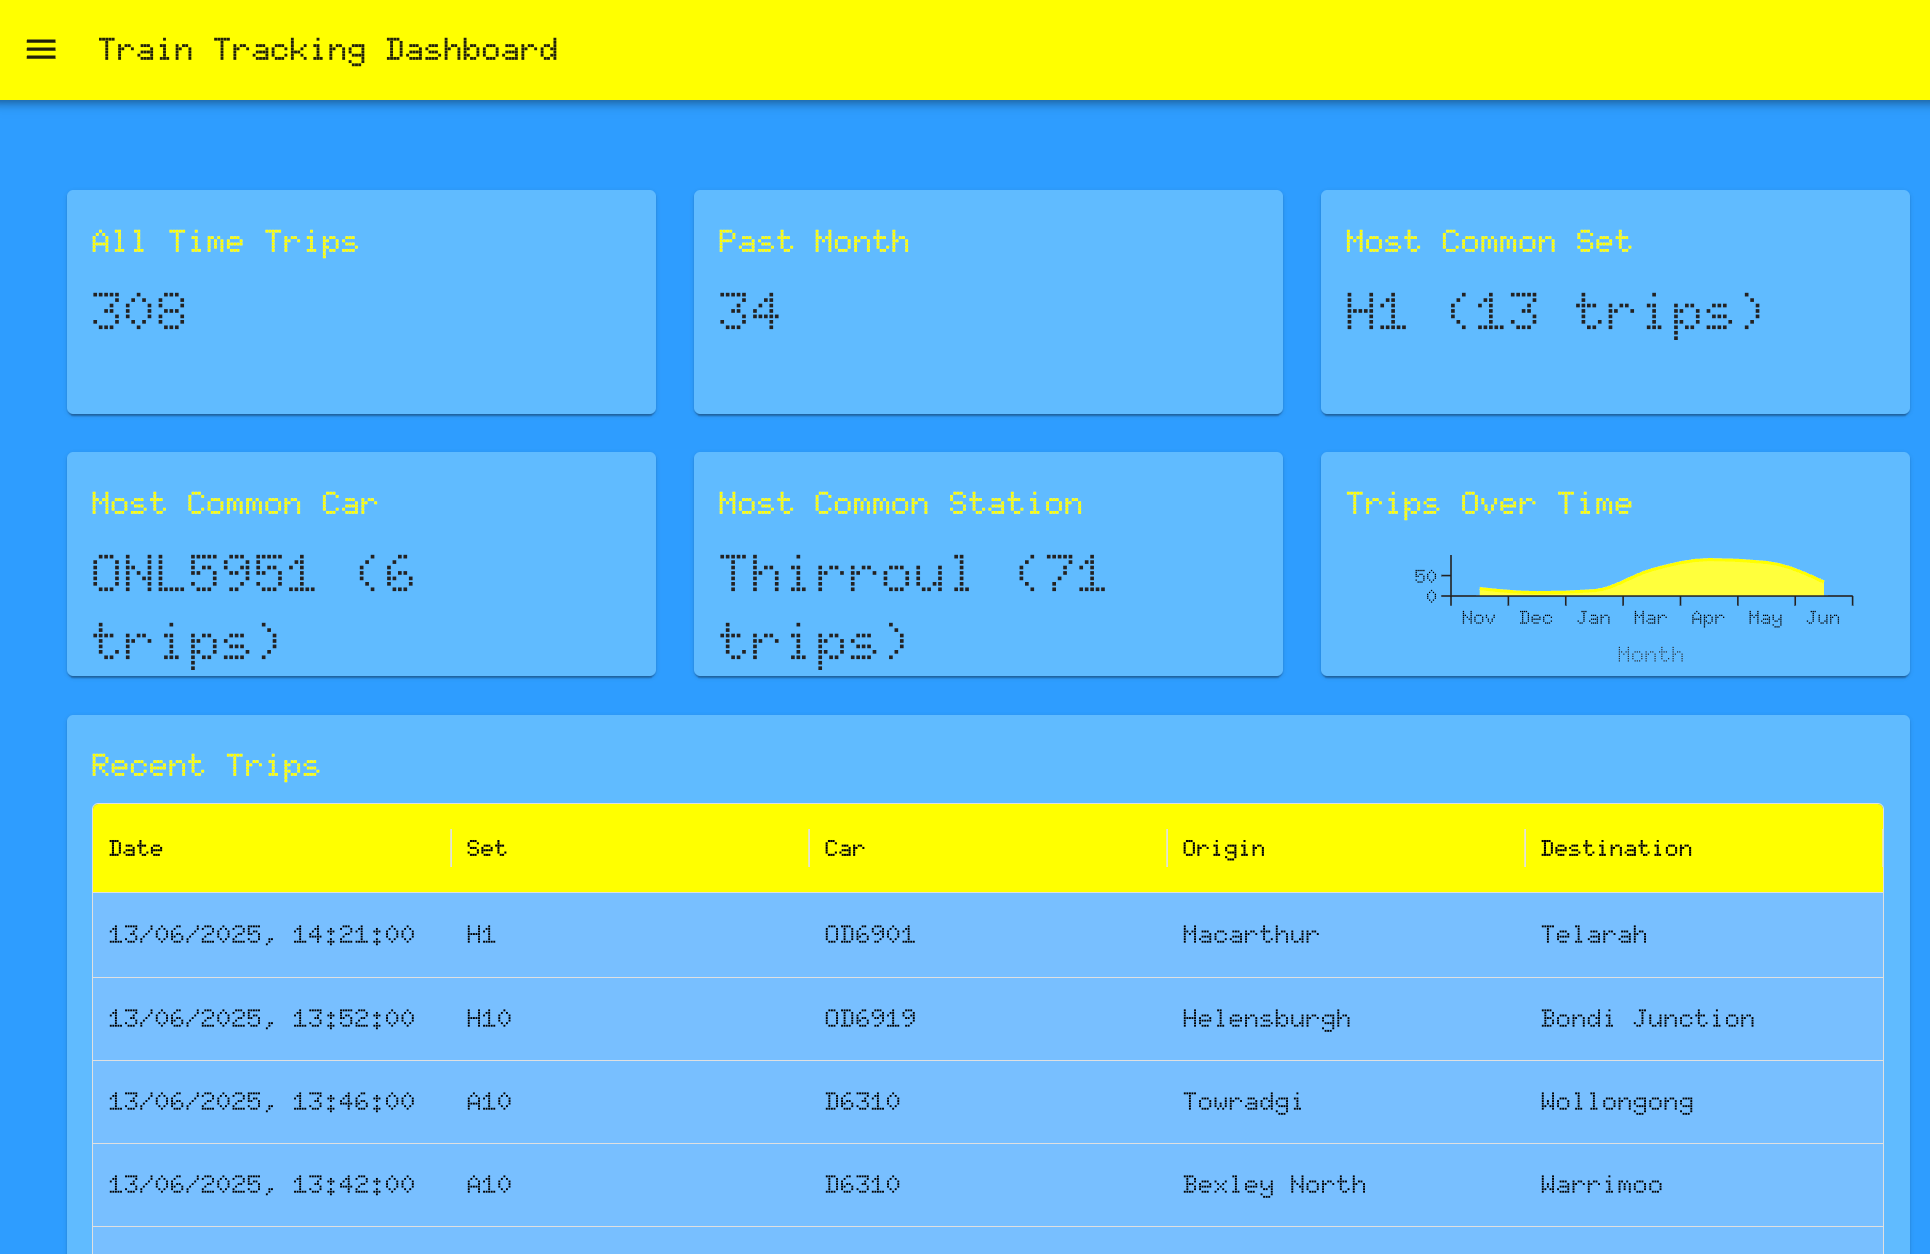Sort table by Set column header

click(486, 848)
